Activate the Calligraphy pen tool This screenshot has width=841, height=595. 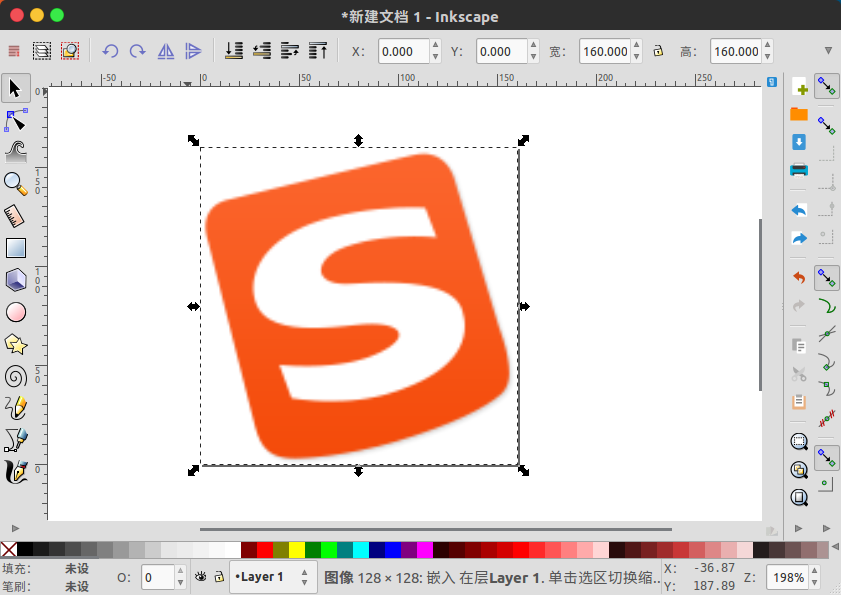point(15,470)
